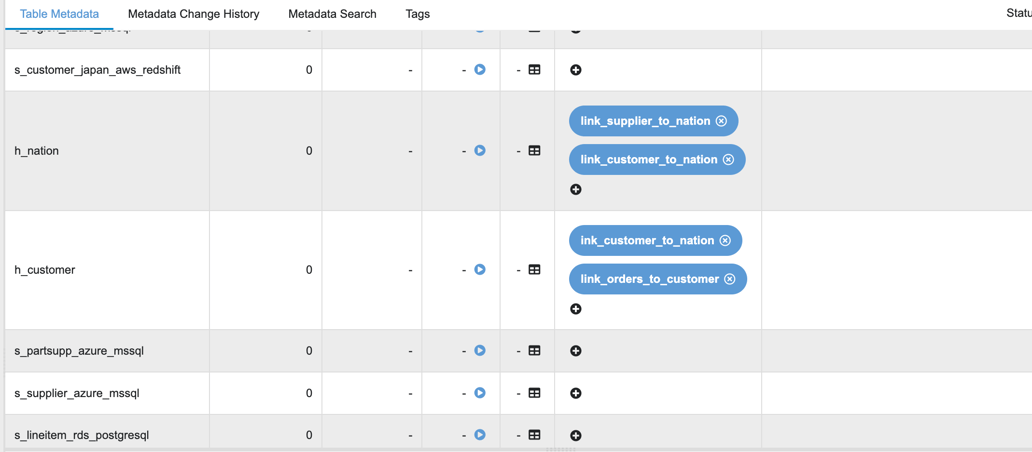Click plus icon under h_customer tags
Image resolution: width=1032 pixels, height=452 pixels.
(x=576, y=309)
